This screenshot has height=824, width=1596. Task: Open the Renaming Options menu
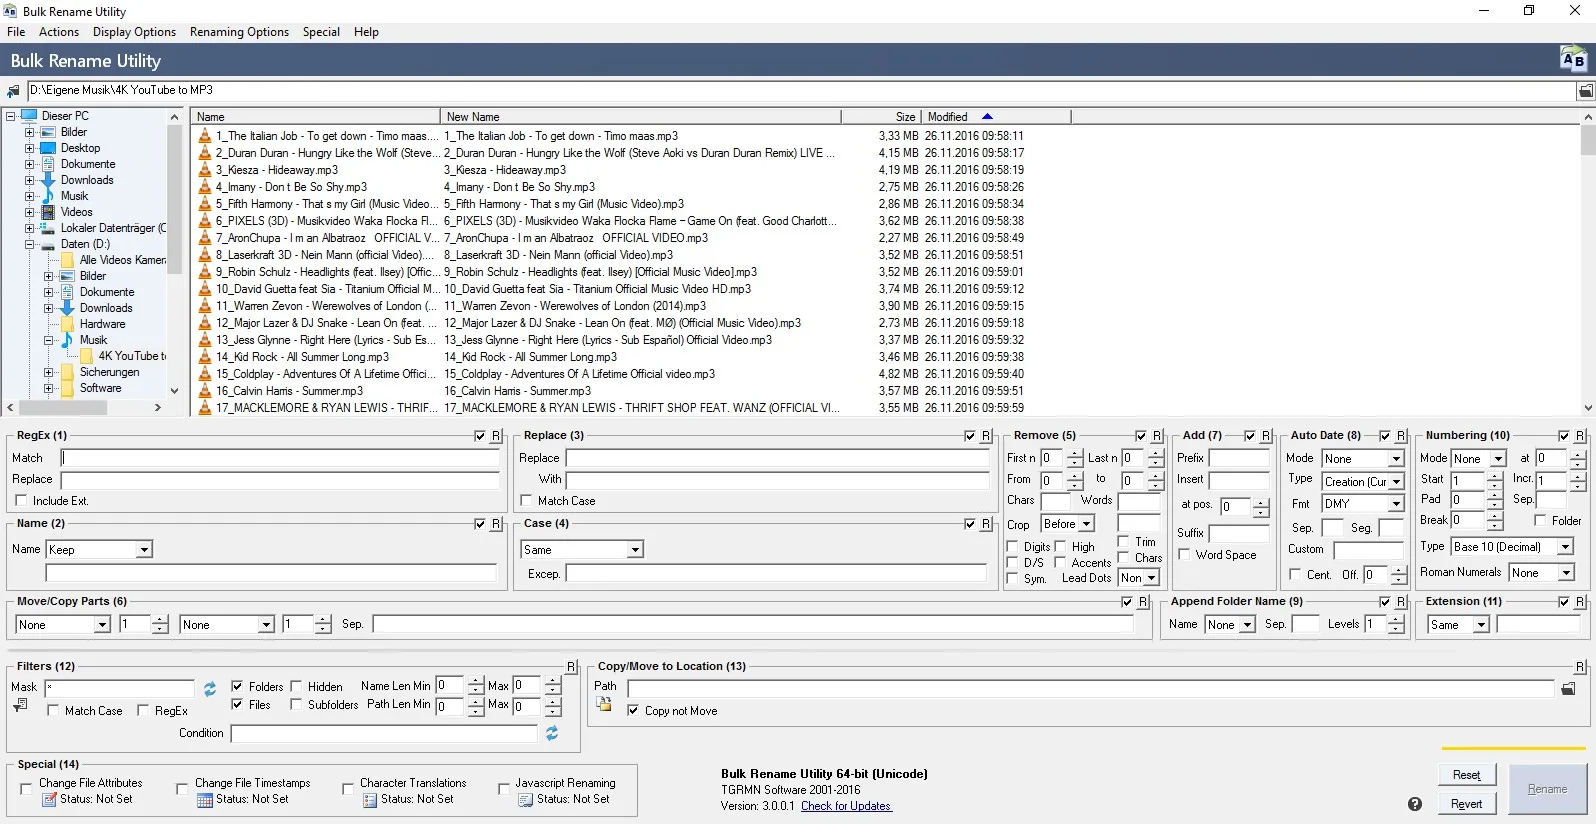pos(239,32)
